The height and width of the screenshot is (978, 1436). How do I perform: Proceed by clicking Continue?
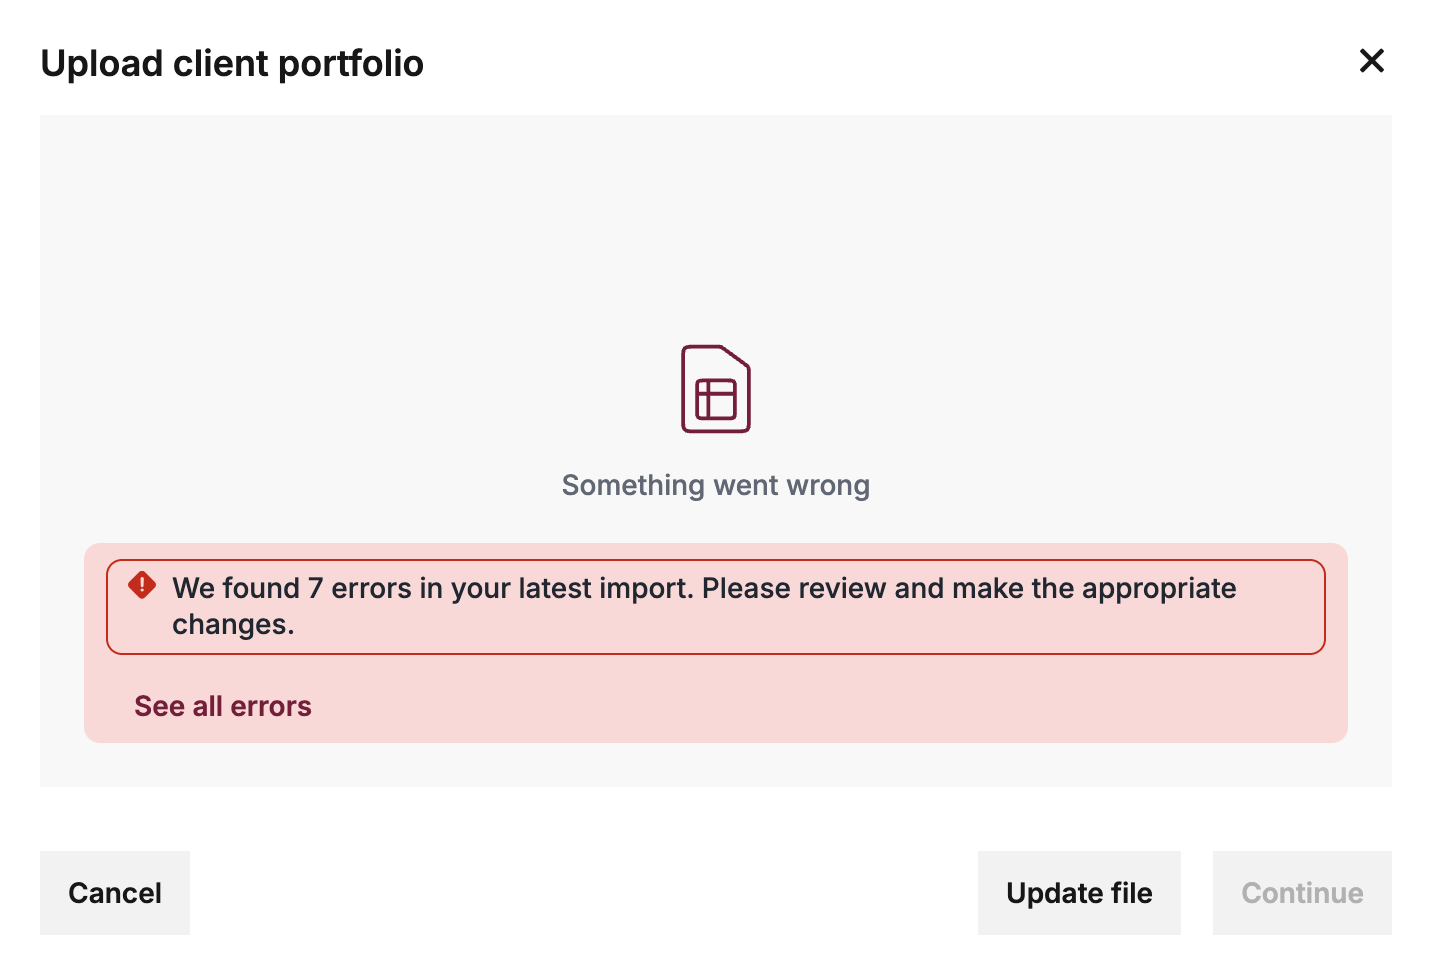(1302, 893)
